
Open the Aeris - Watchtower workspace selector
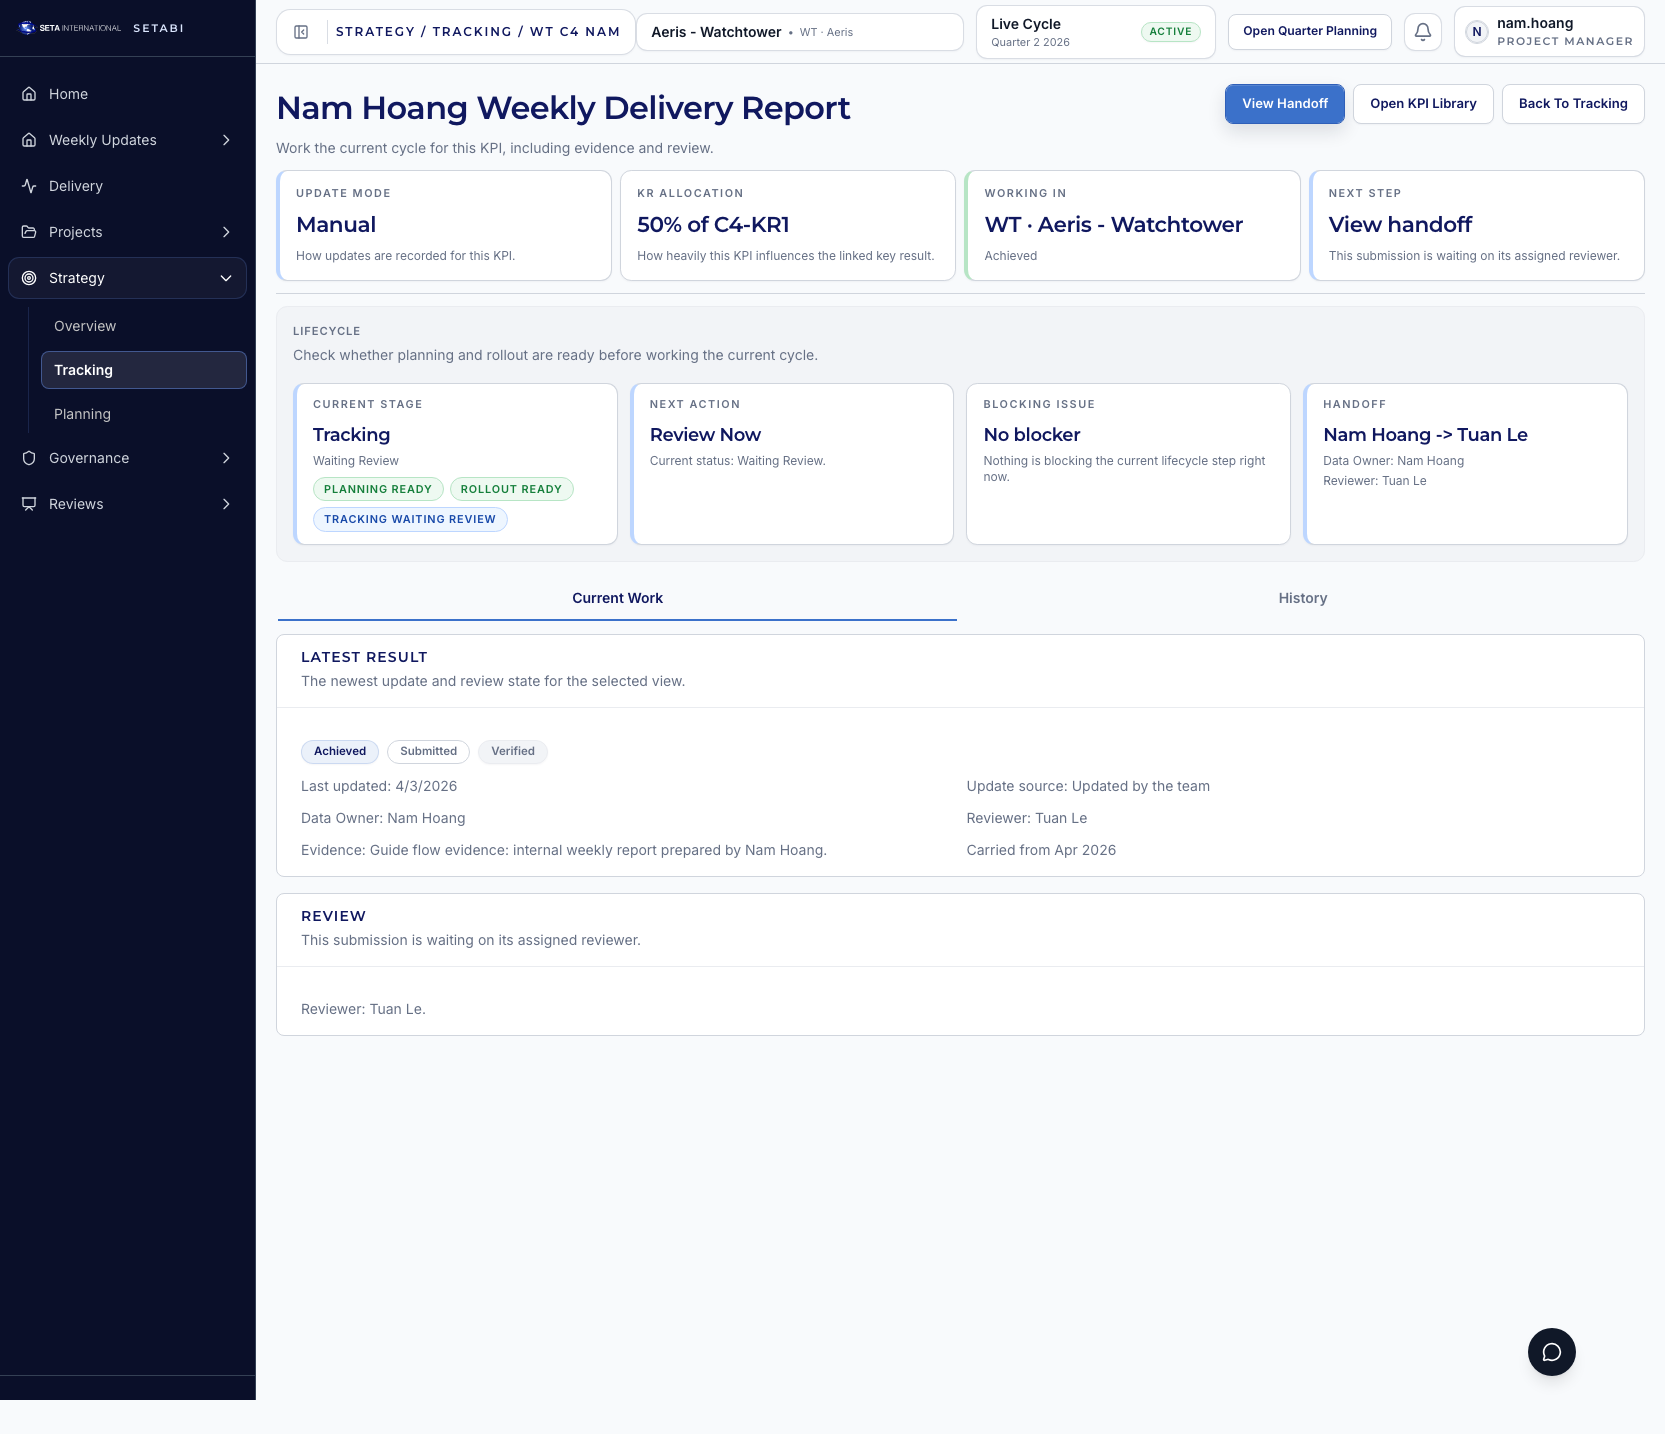(x=799, y=32)
